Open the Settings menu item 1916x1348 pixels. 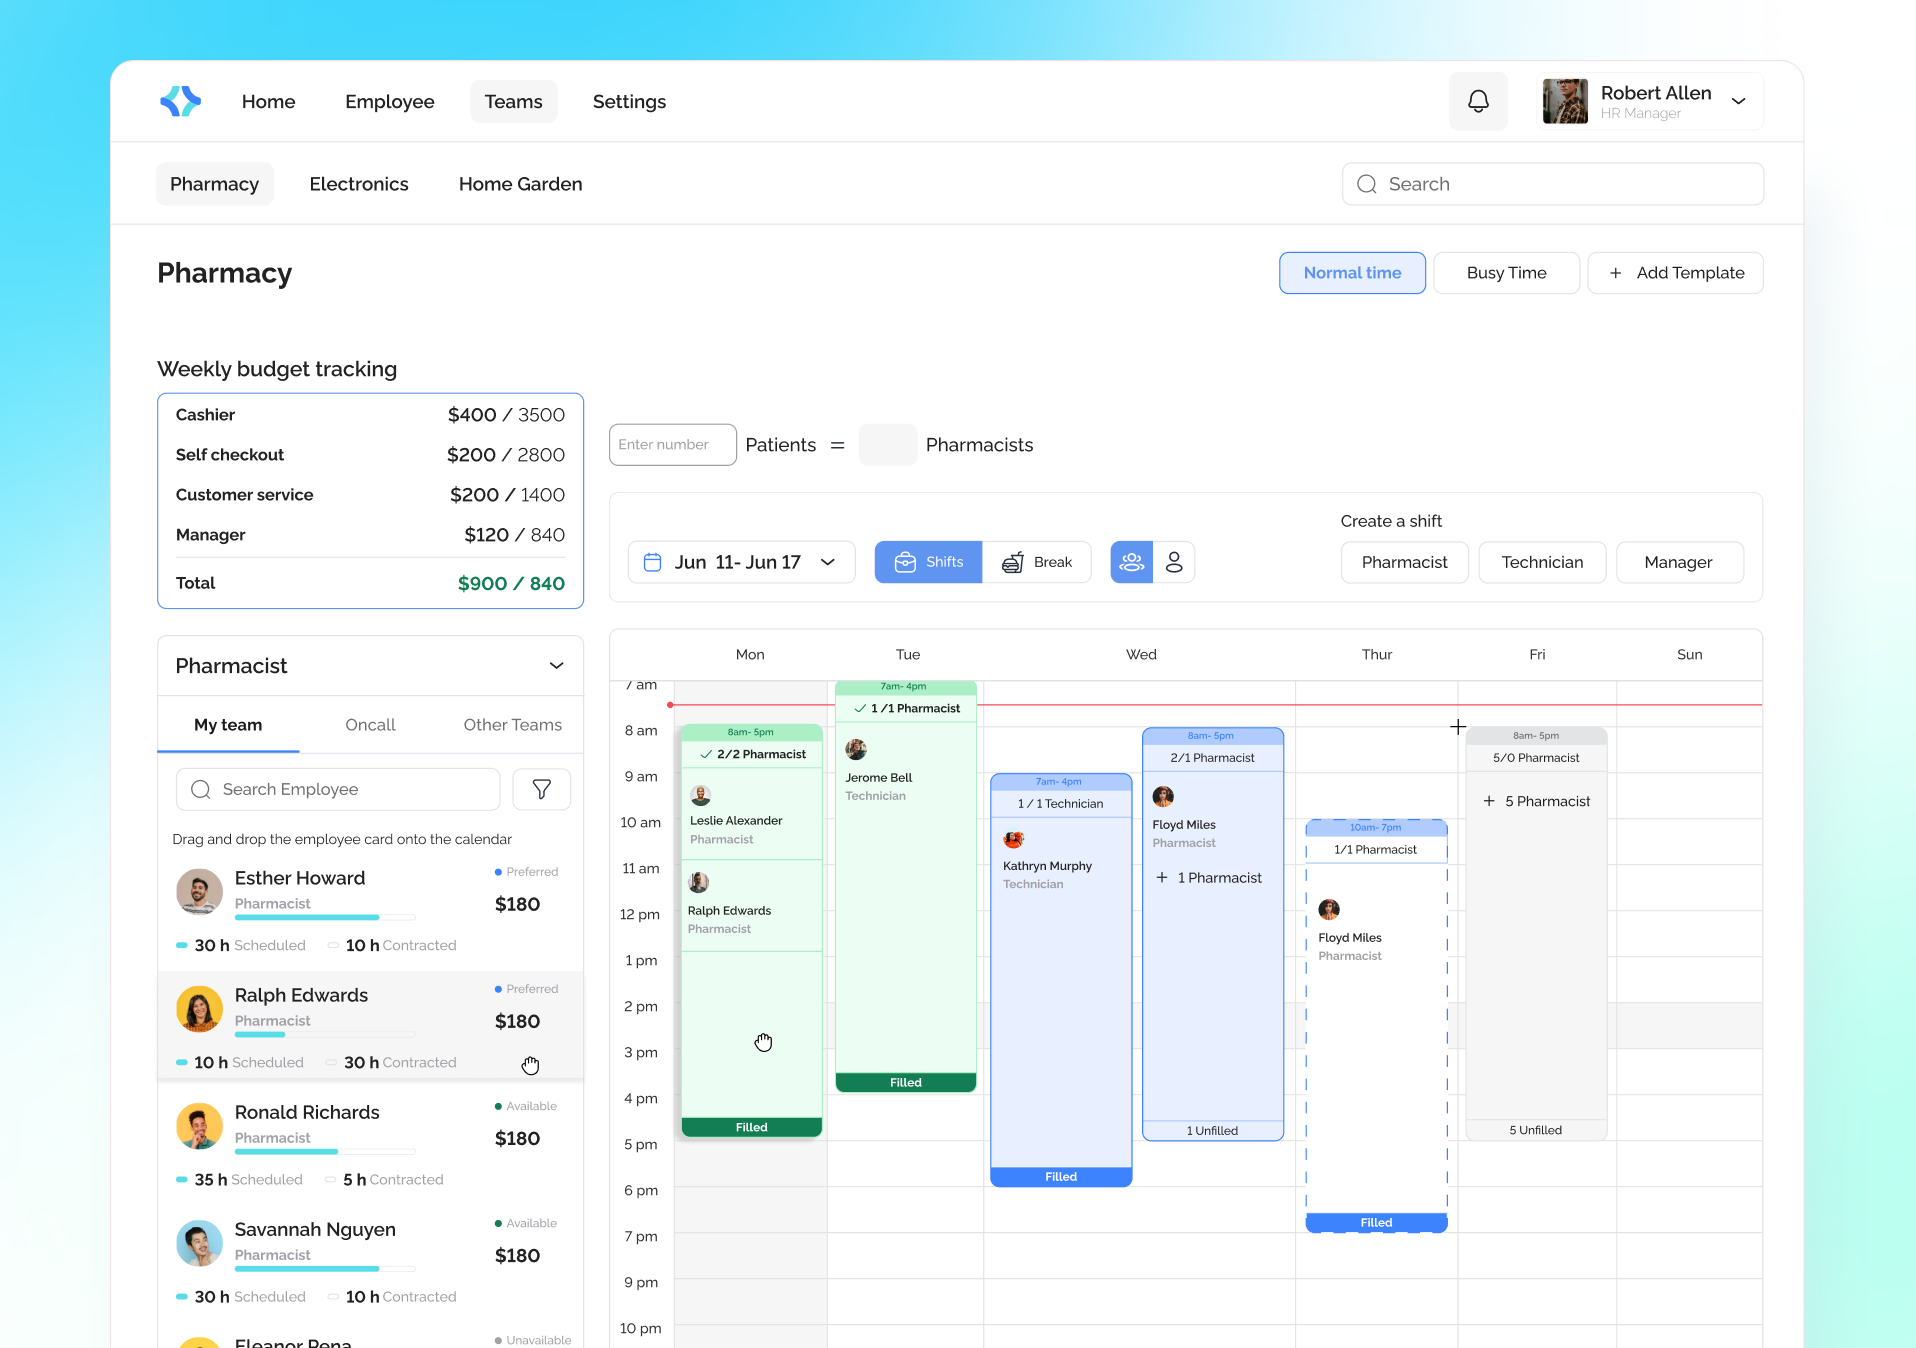pos(629,101)
